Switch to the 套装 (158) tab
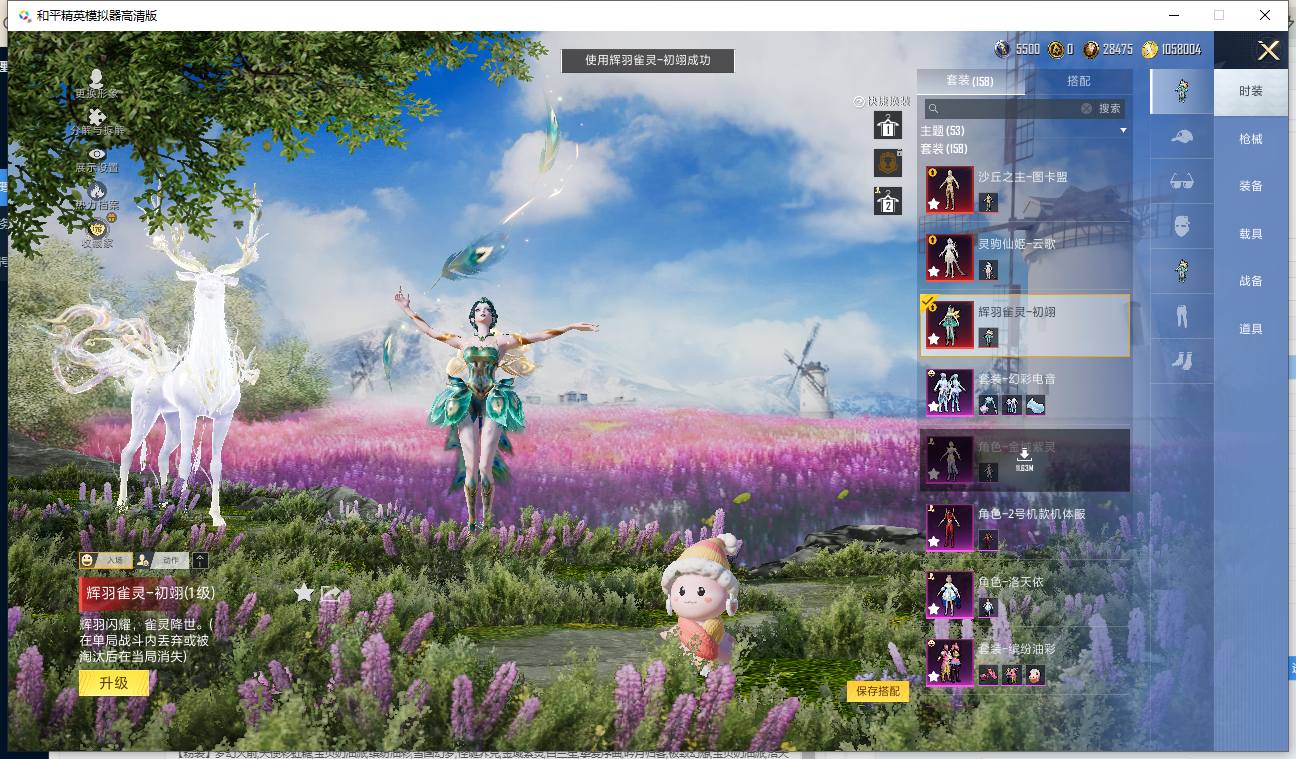Screen dimensions: 1296x759 pyautogui.click(x=970, y=81)
